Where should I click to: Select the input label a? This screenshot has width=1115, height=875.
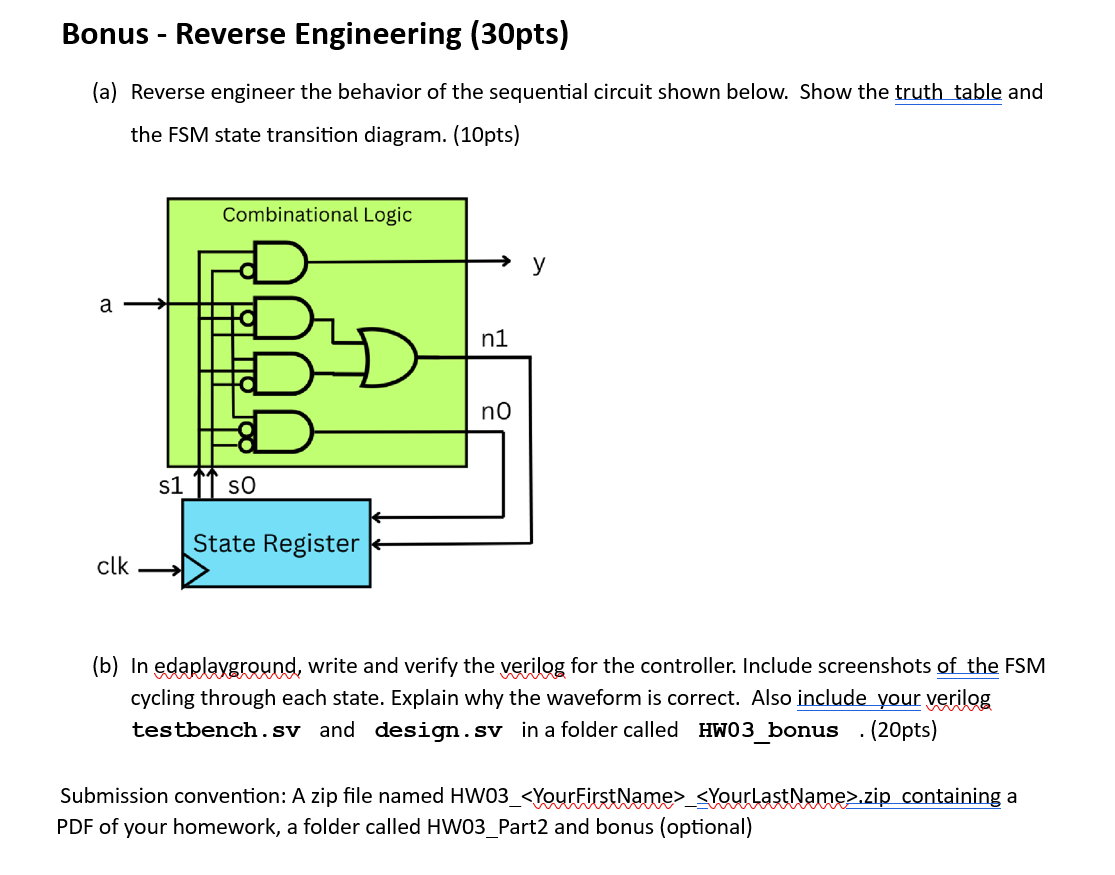click(105, 305)
